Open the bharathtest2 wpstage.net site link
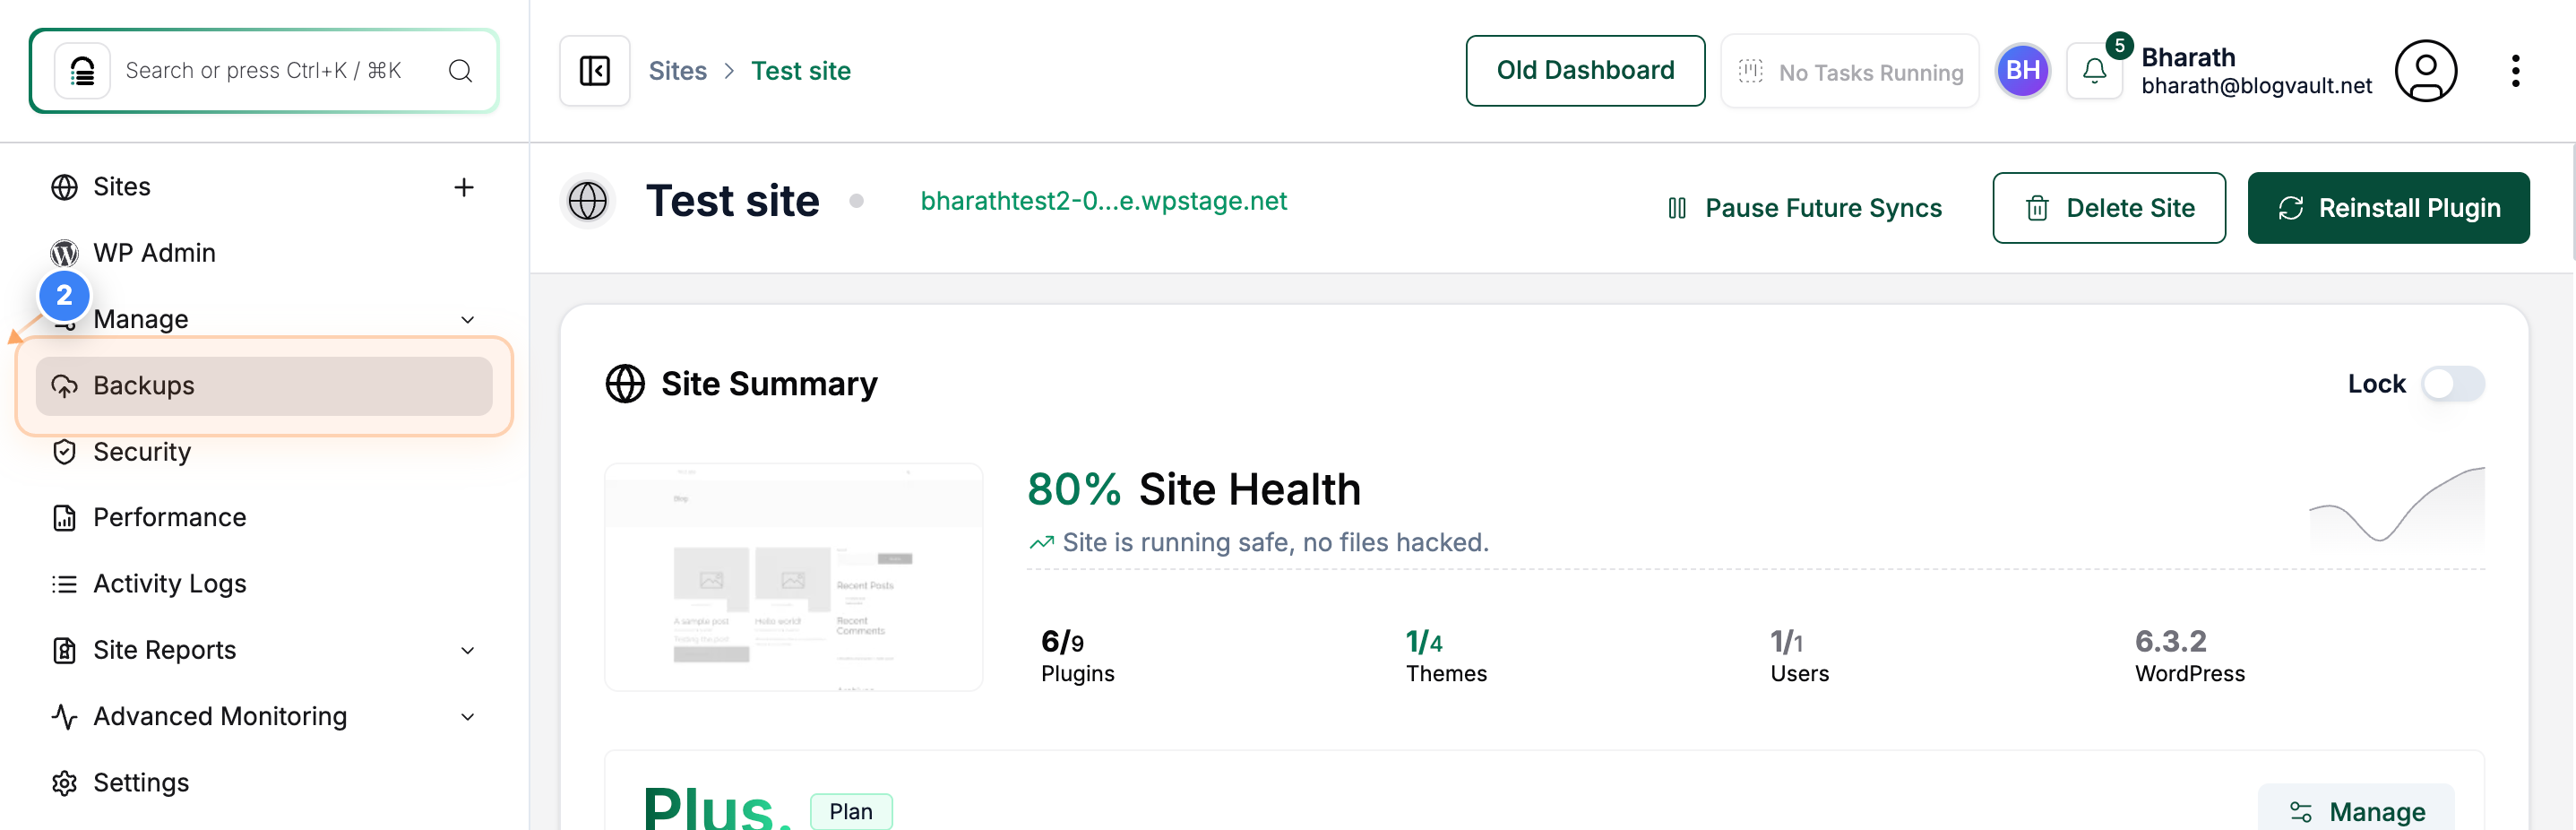 coord(1103,201)
